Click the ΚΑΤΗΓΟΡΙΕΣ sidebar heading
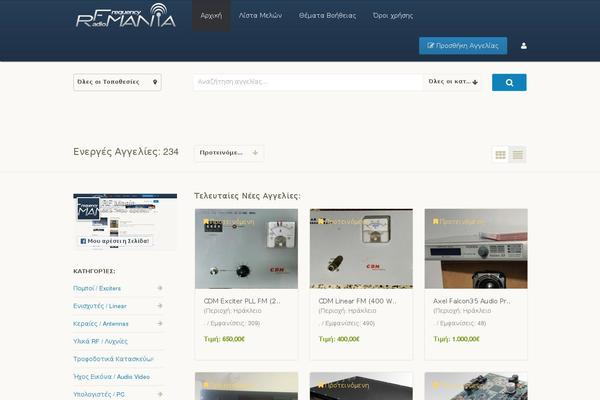This screenshot has height=400, width=600. 94,271
